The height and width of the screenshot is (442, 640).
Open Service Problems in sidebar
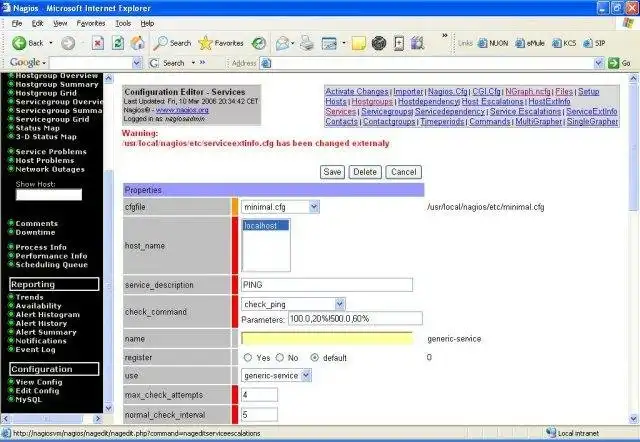coord(51,151)
